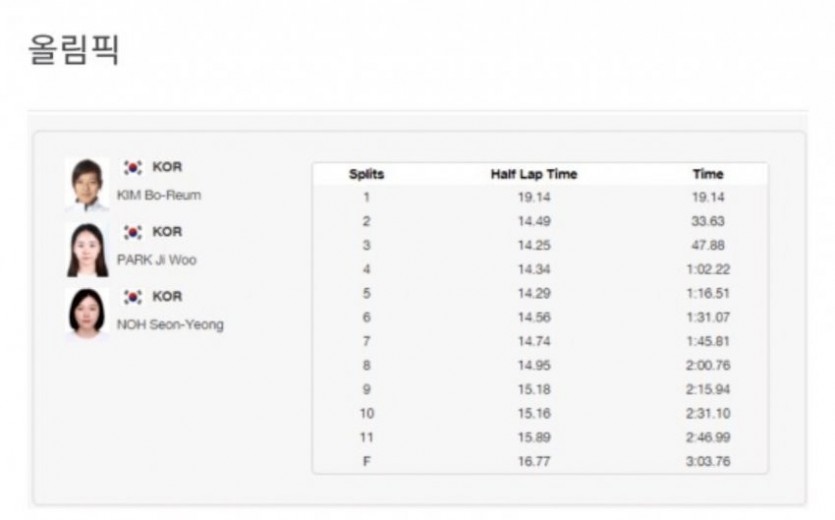Click the KOR label above KIM Bo-Reum
The image size is (835, 520).
[167, 167]
